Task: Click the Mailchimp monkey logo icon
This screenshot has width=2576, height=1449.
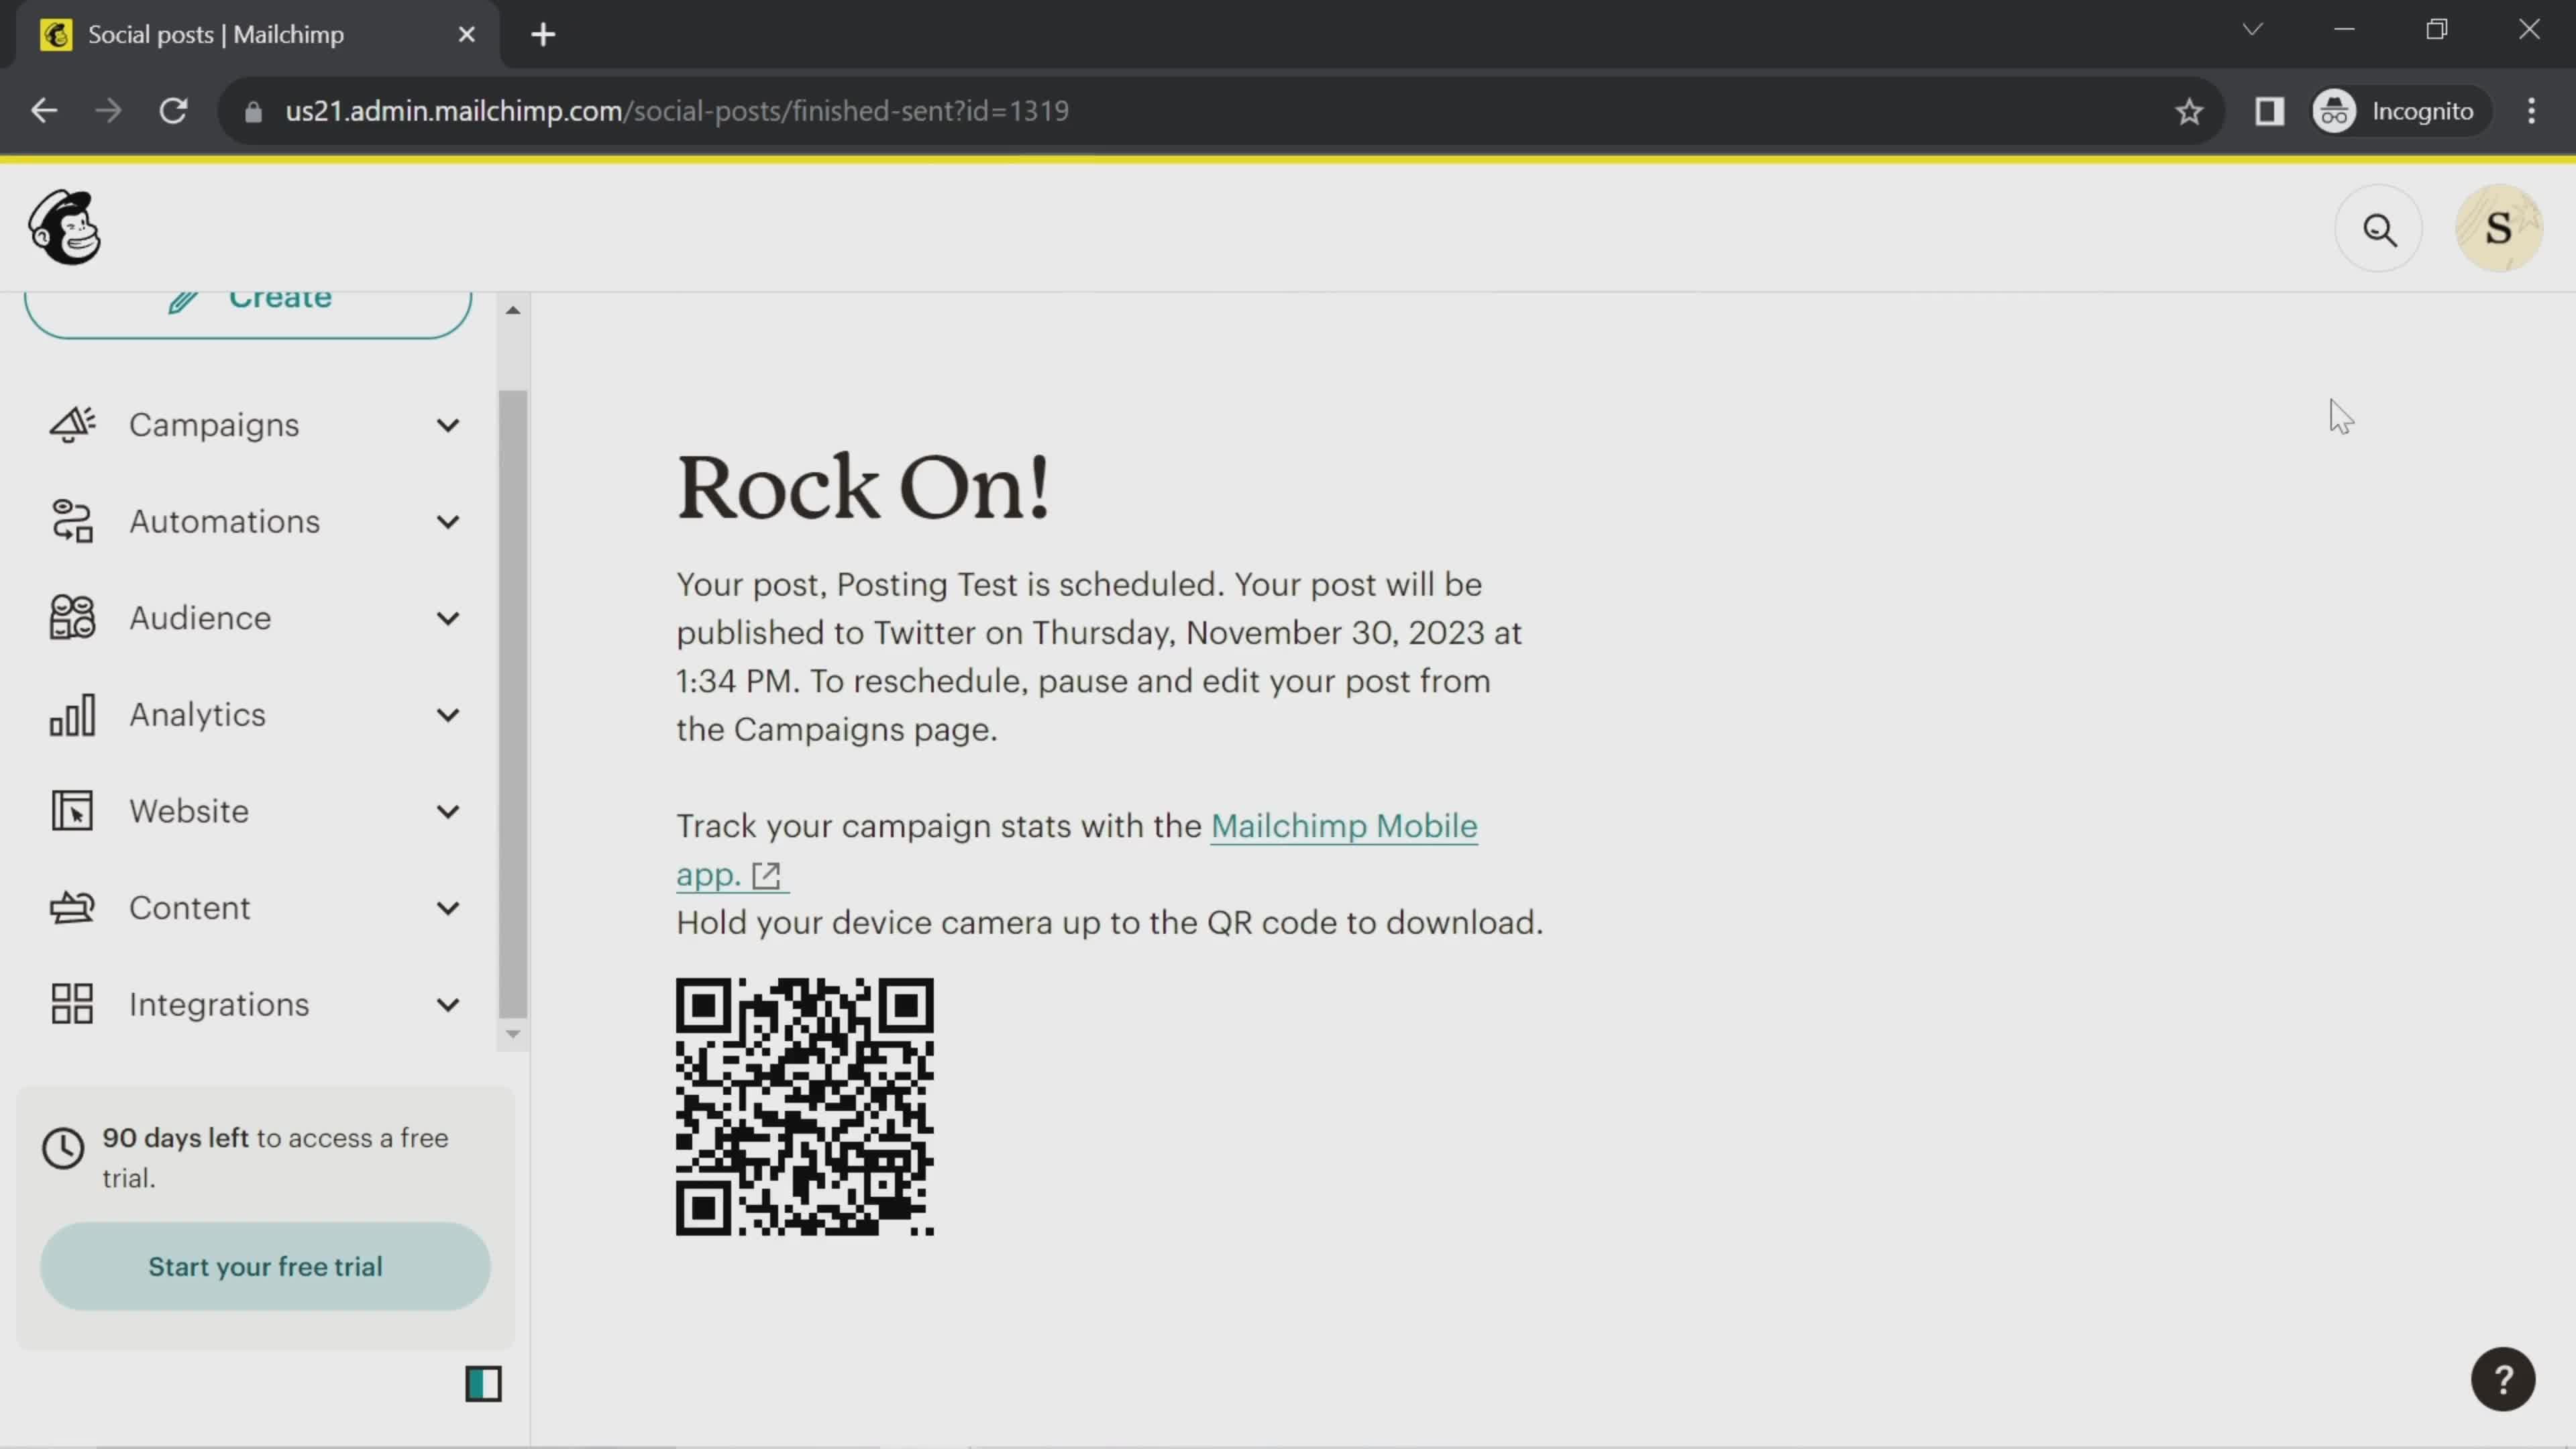Action: tap(60, 228)
